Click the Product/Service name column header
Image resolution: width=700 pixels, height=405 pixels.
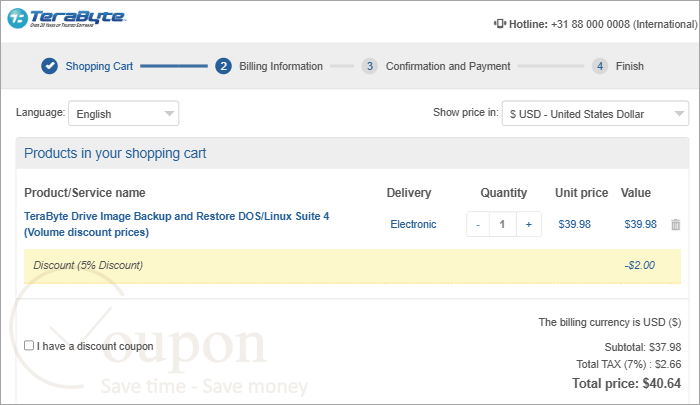85,193
